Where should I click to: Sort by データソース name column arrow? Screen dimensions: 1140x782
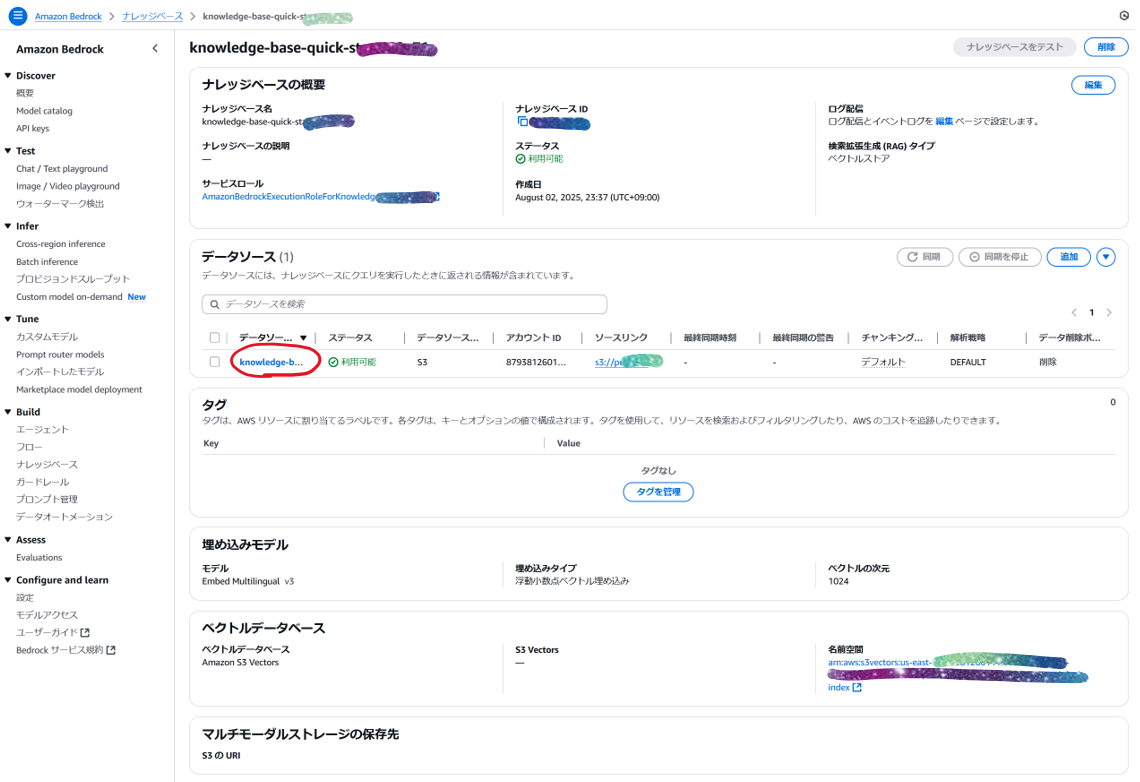(303, 338)
